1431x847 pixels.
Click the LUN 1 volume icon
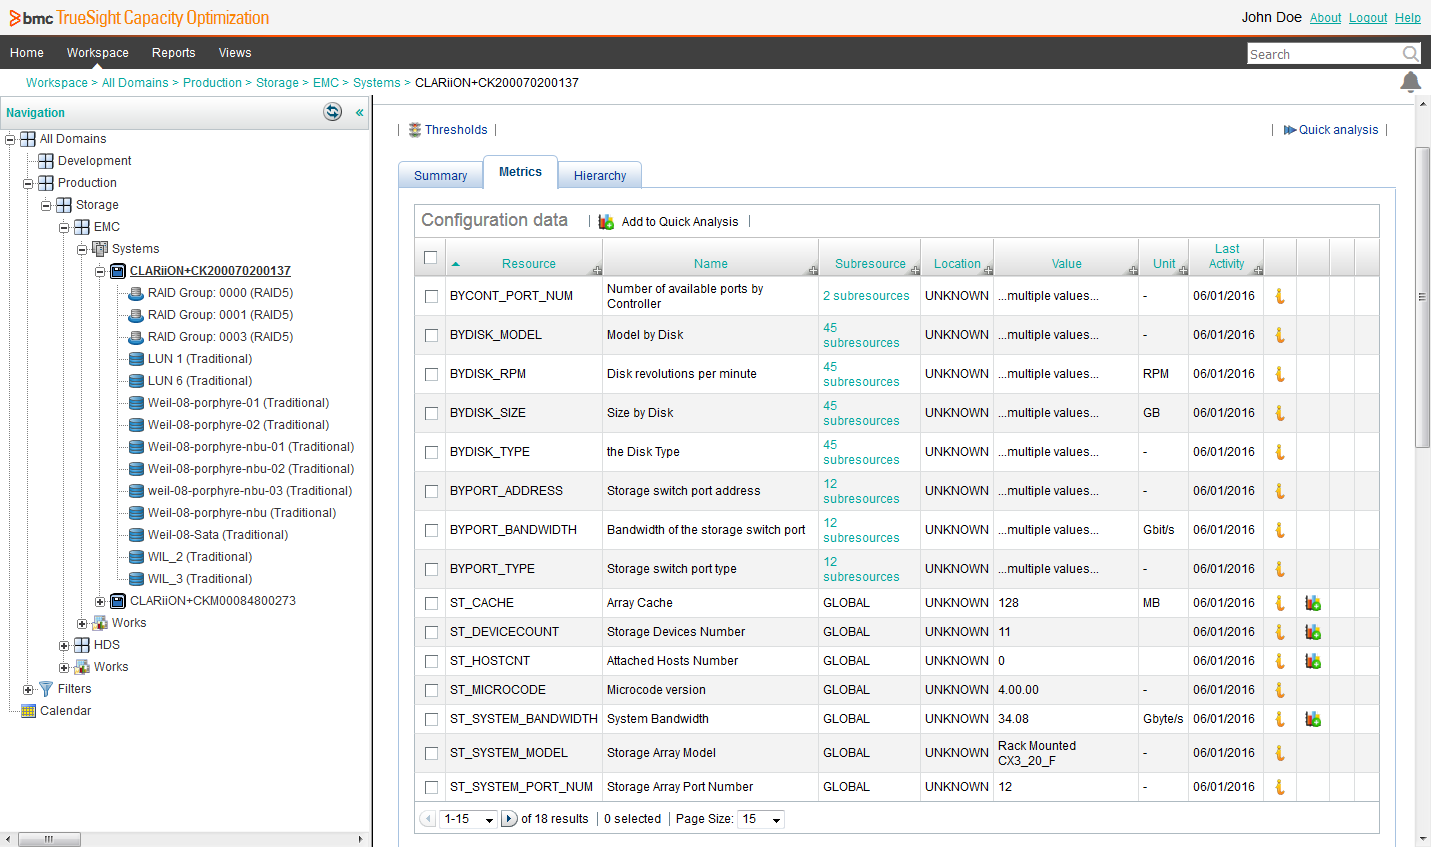click(x=136, y=359)
